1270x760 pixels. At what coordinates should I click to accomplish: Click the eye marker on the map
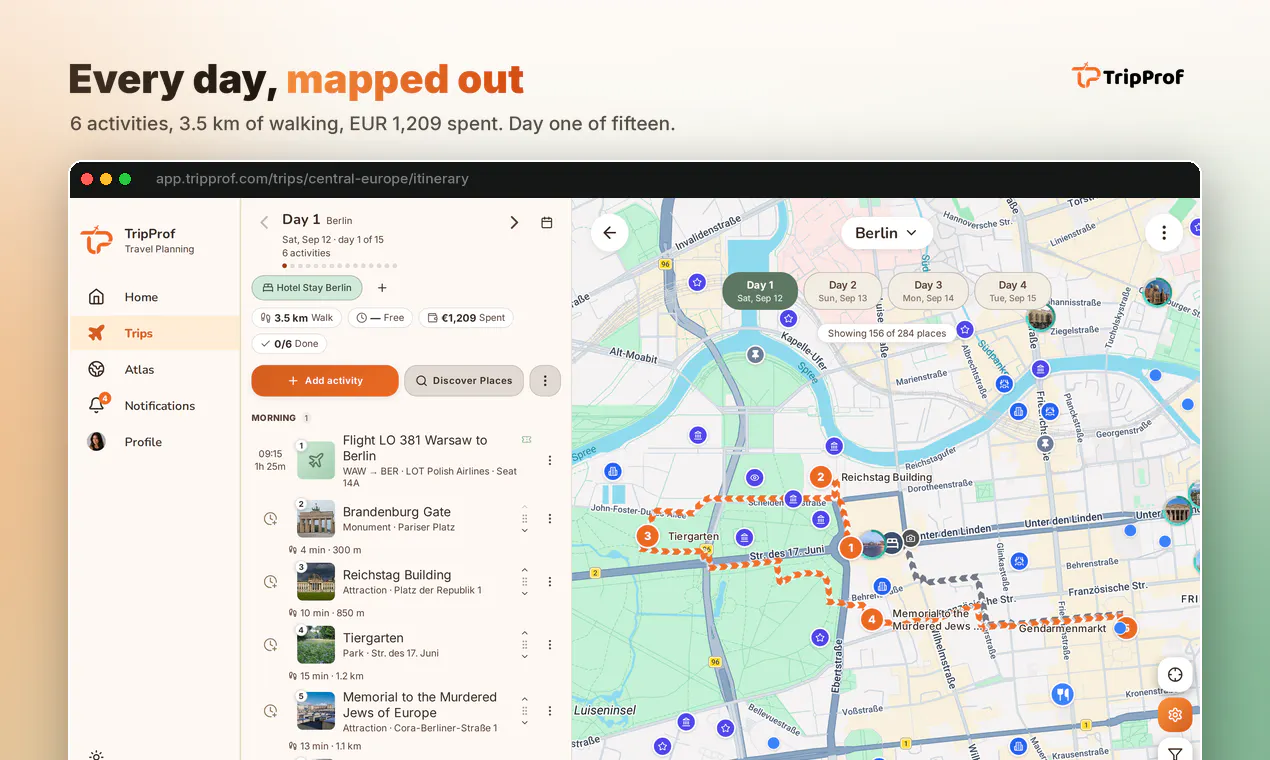point(755,478)
